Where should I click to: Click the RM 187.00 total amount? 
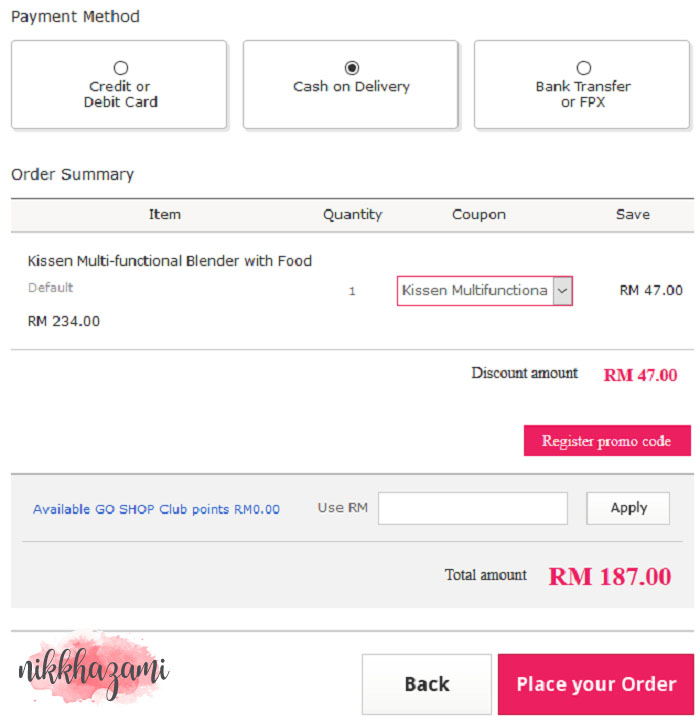(610, 576)
